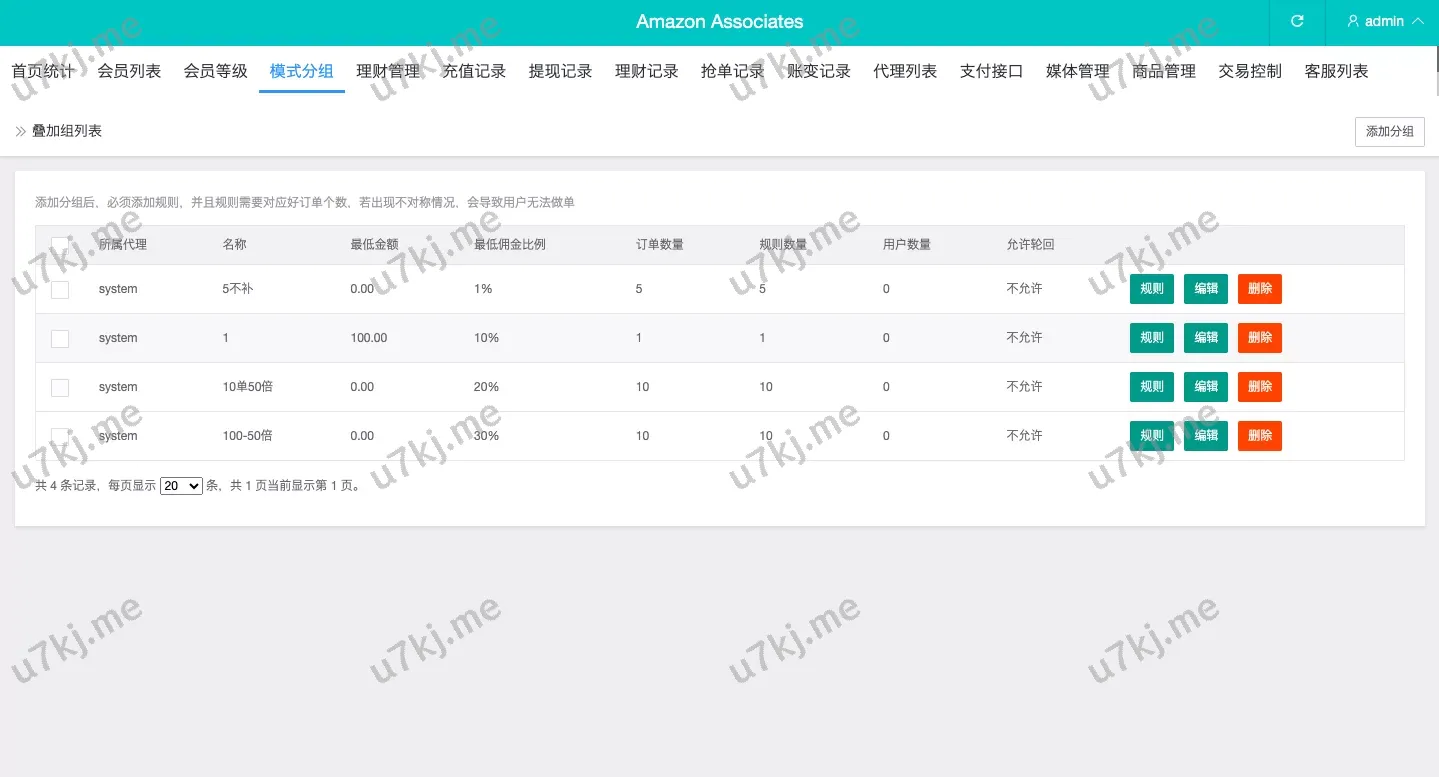Check the box for the 5不补 row
The height and width of the screenshot is (777, 1439).
pos(60,289)
